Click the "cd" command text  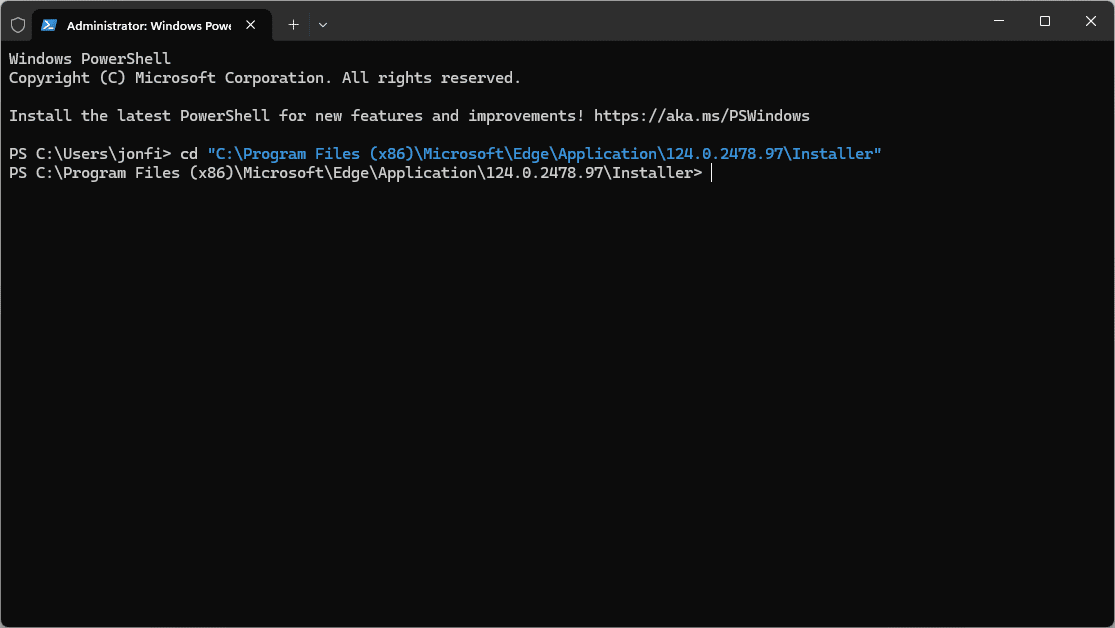(x=188, y=154)
